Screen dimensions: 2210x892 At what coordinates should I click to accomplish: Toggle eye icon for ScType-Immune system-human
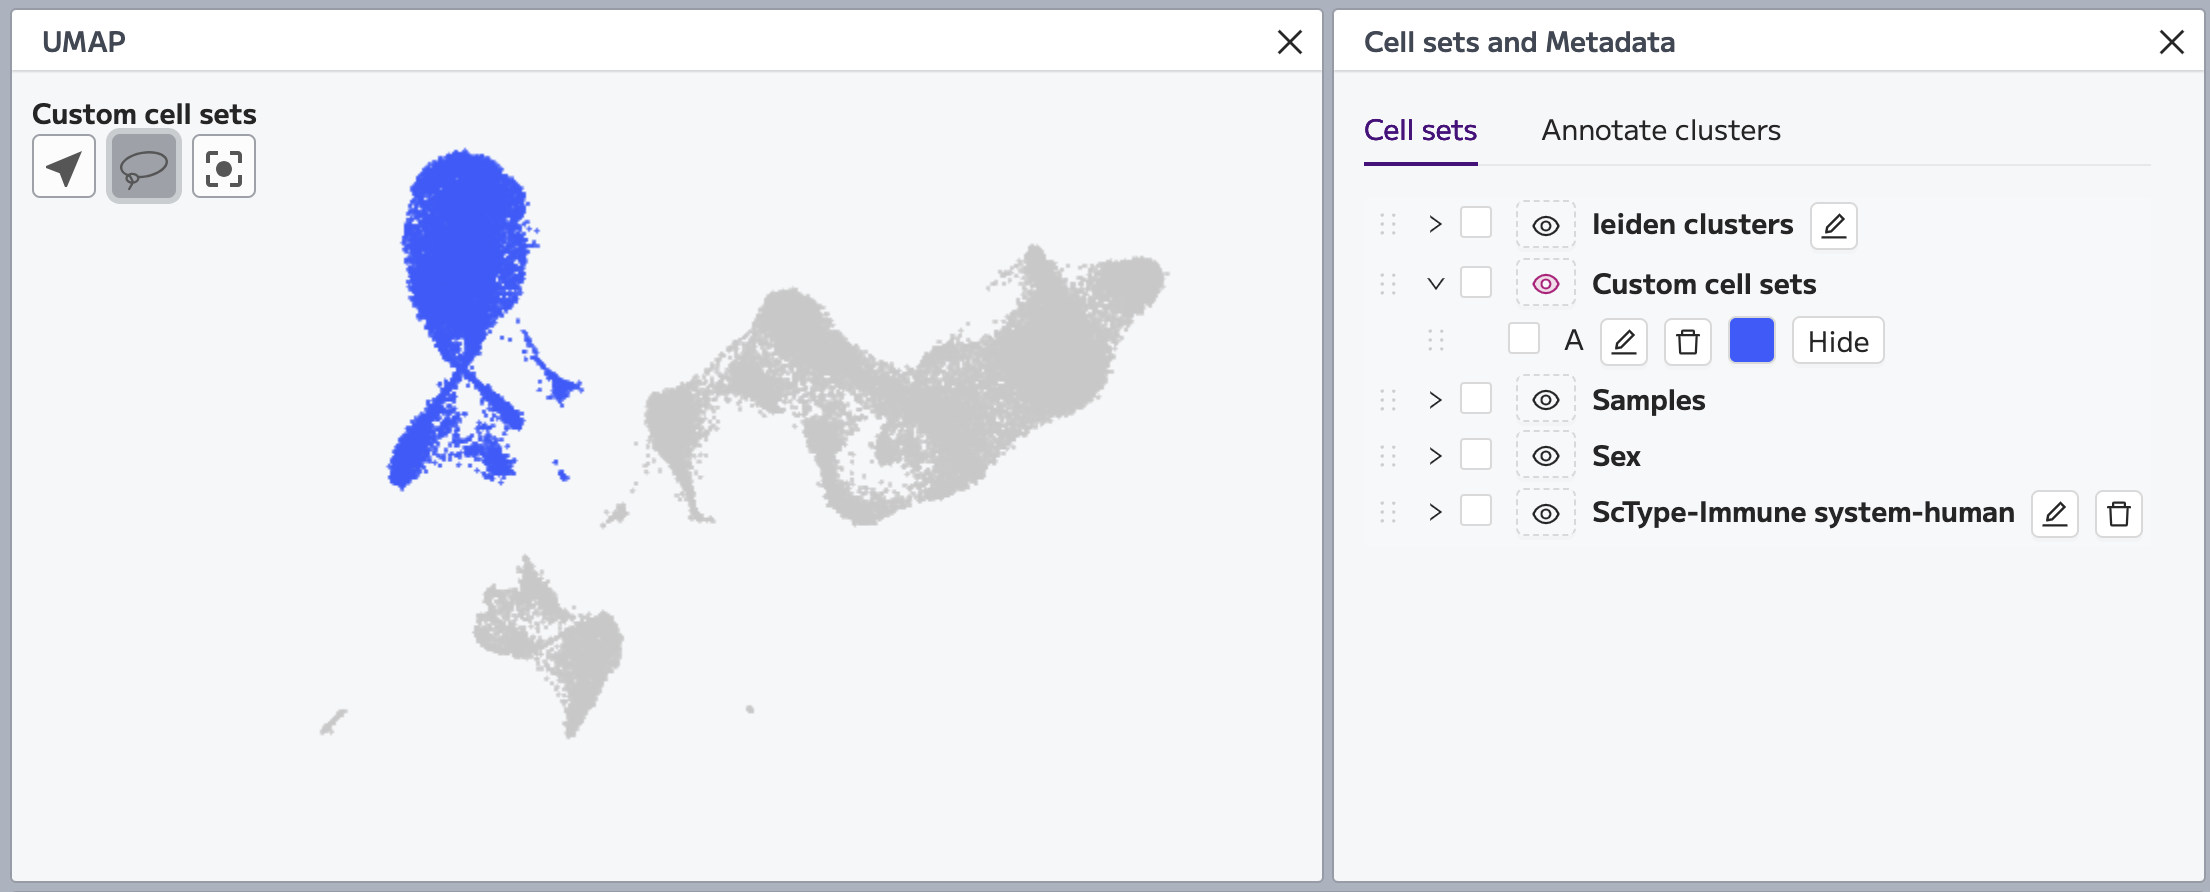[1546, 513]
